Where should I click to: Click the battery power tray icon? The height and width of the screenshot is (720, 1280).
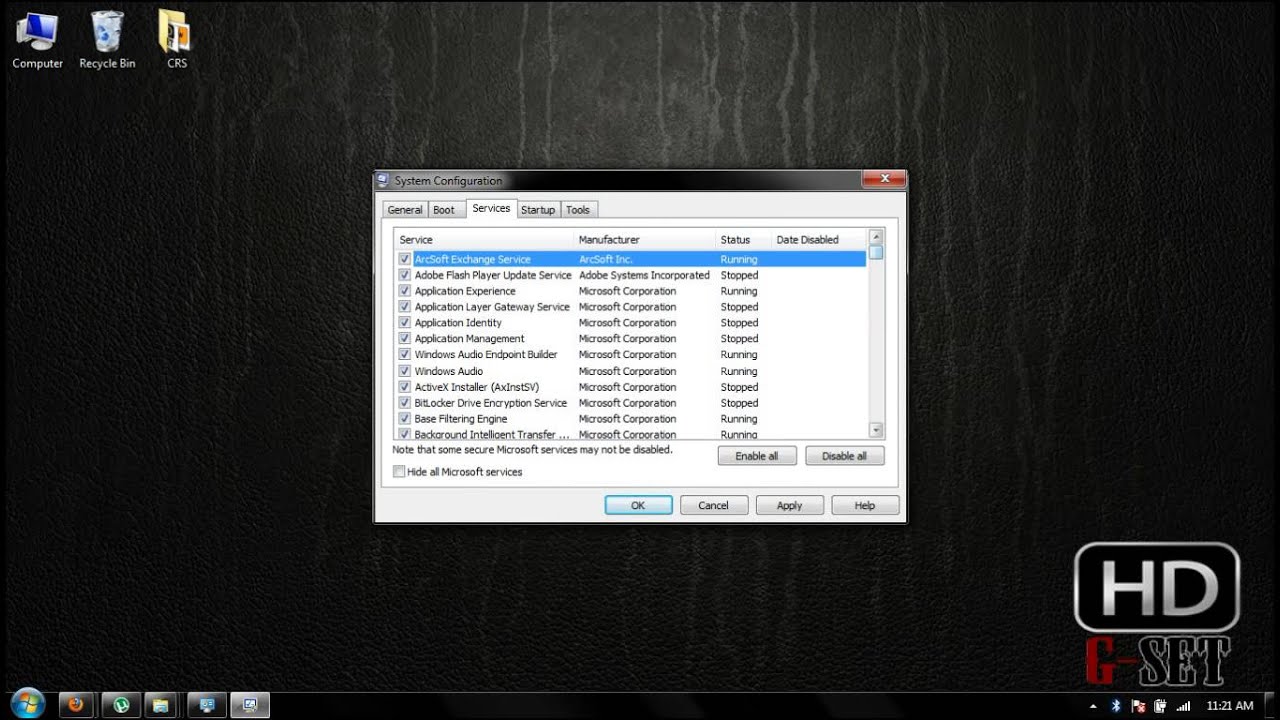1160,706
